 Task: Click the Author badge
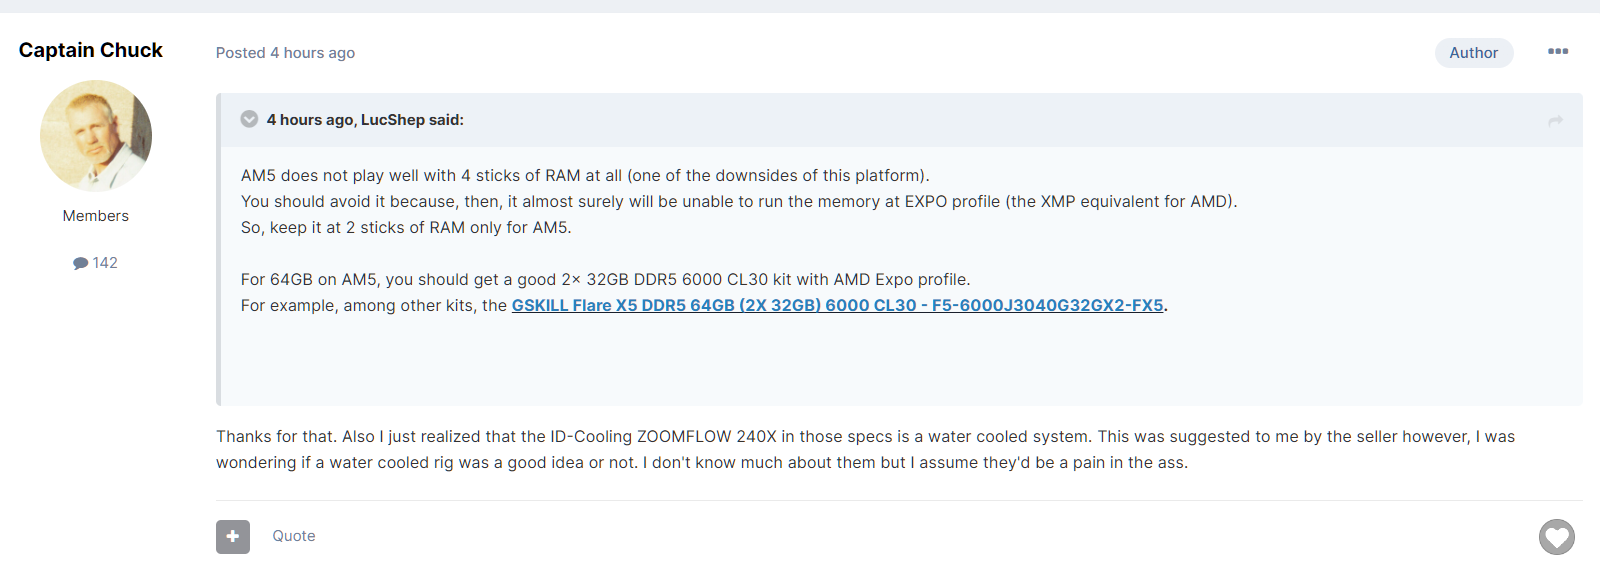(x=1473, y=53)
